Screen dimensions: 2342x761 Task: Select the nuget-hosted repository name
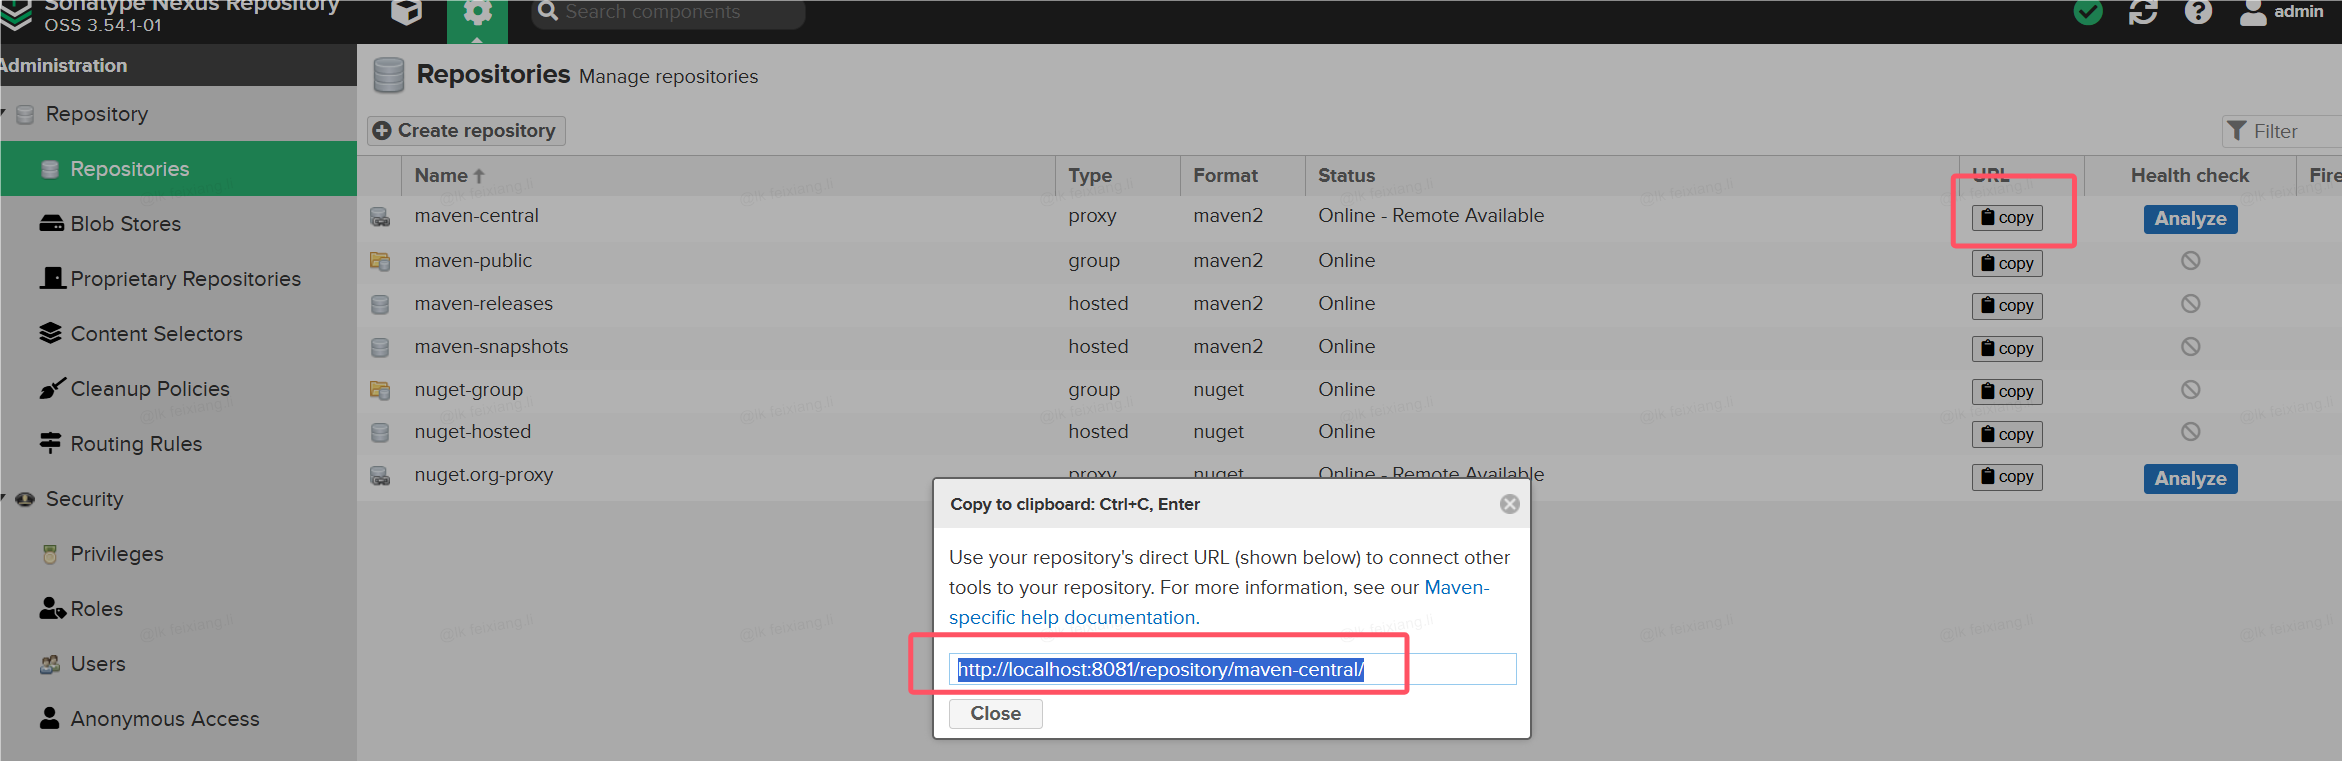pyautogui.click(x=473, y=432)
